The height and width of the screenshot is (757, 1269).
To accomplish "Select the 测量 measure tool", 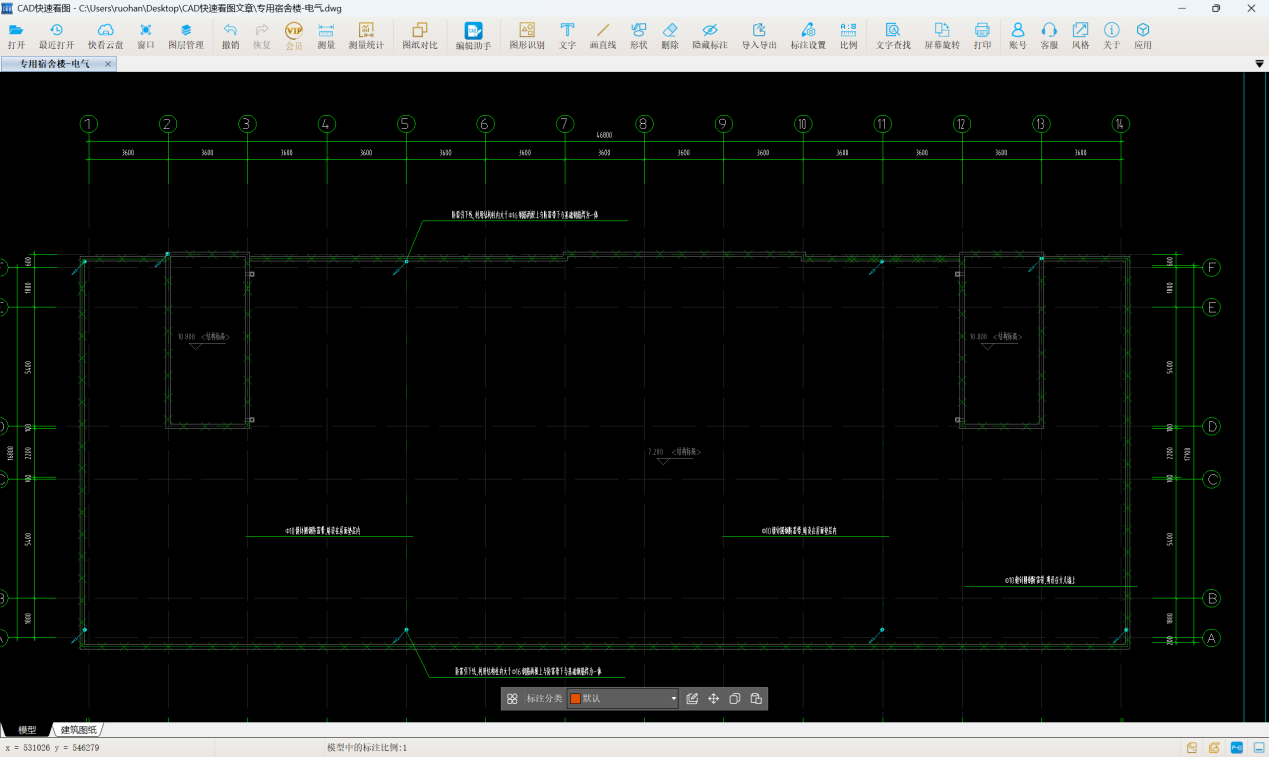I will [x=326, y=36].
